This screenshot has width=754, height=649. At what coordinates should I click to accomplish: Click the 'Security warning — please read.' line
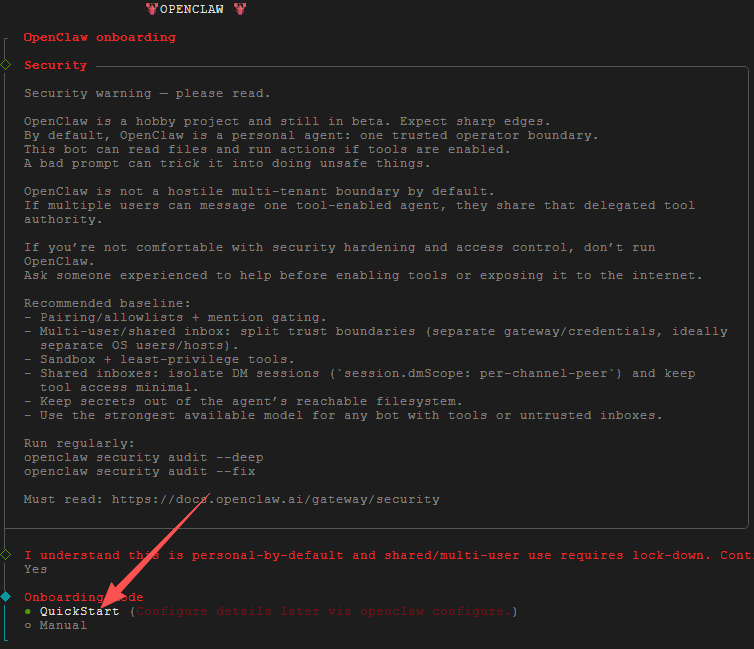point(147,93)
